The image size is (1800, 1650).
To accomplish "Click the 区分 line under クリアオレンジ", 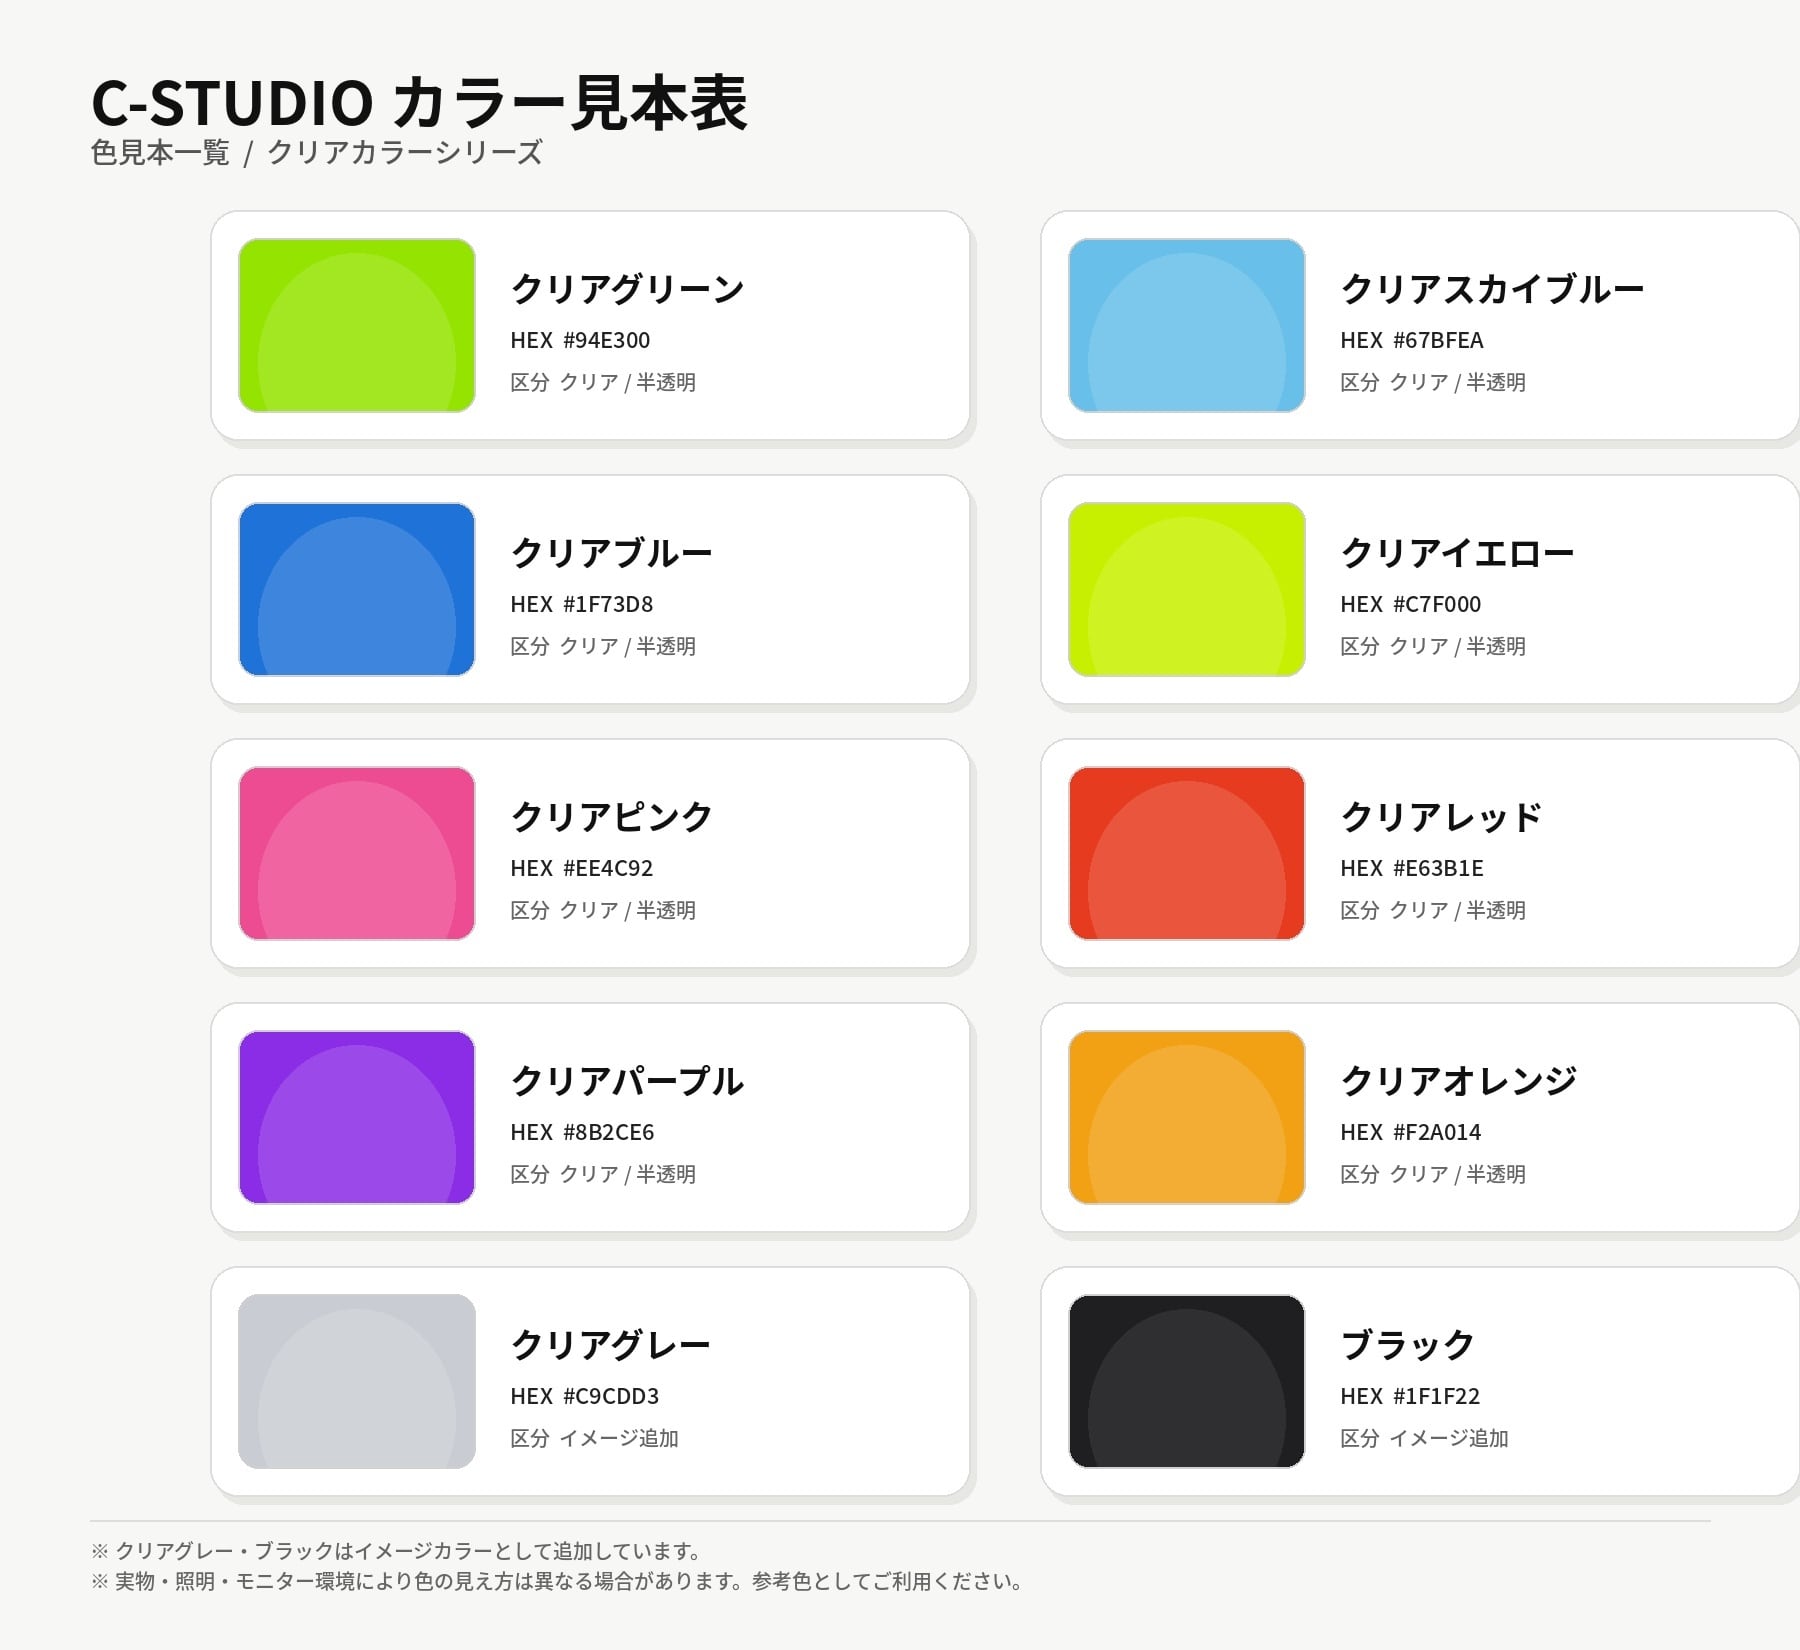I will coord(1433,1174).
